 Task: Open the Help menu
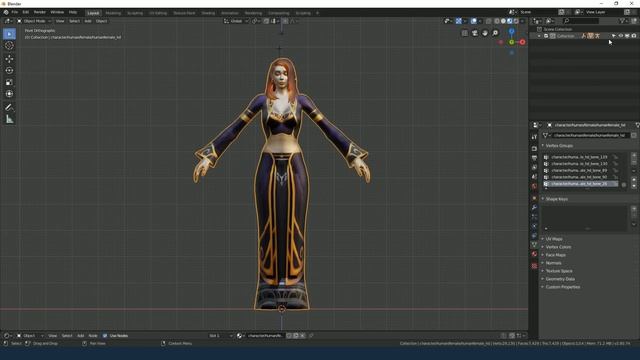pyautogui.click(x=73, y=12)
